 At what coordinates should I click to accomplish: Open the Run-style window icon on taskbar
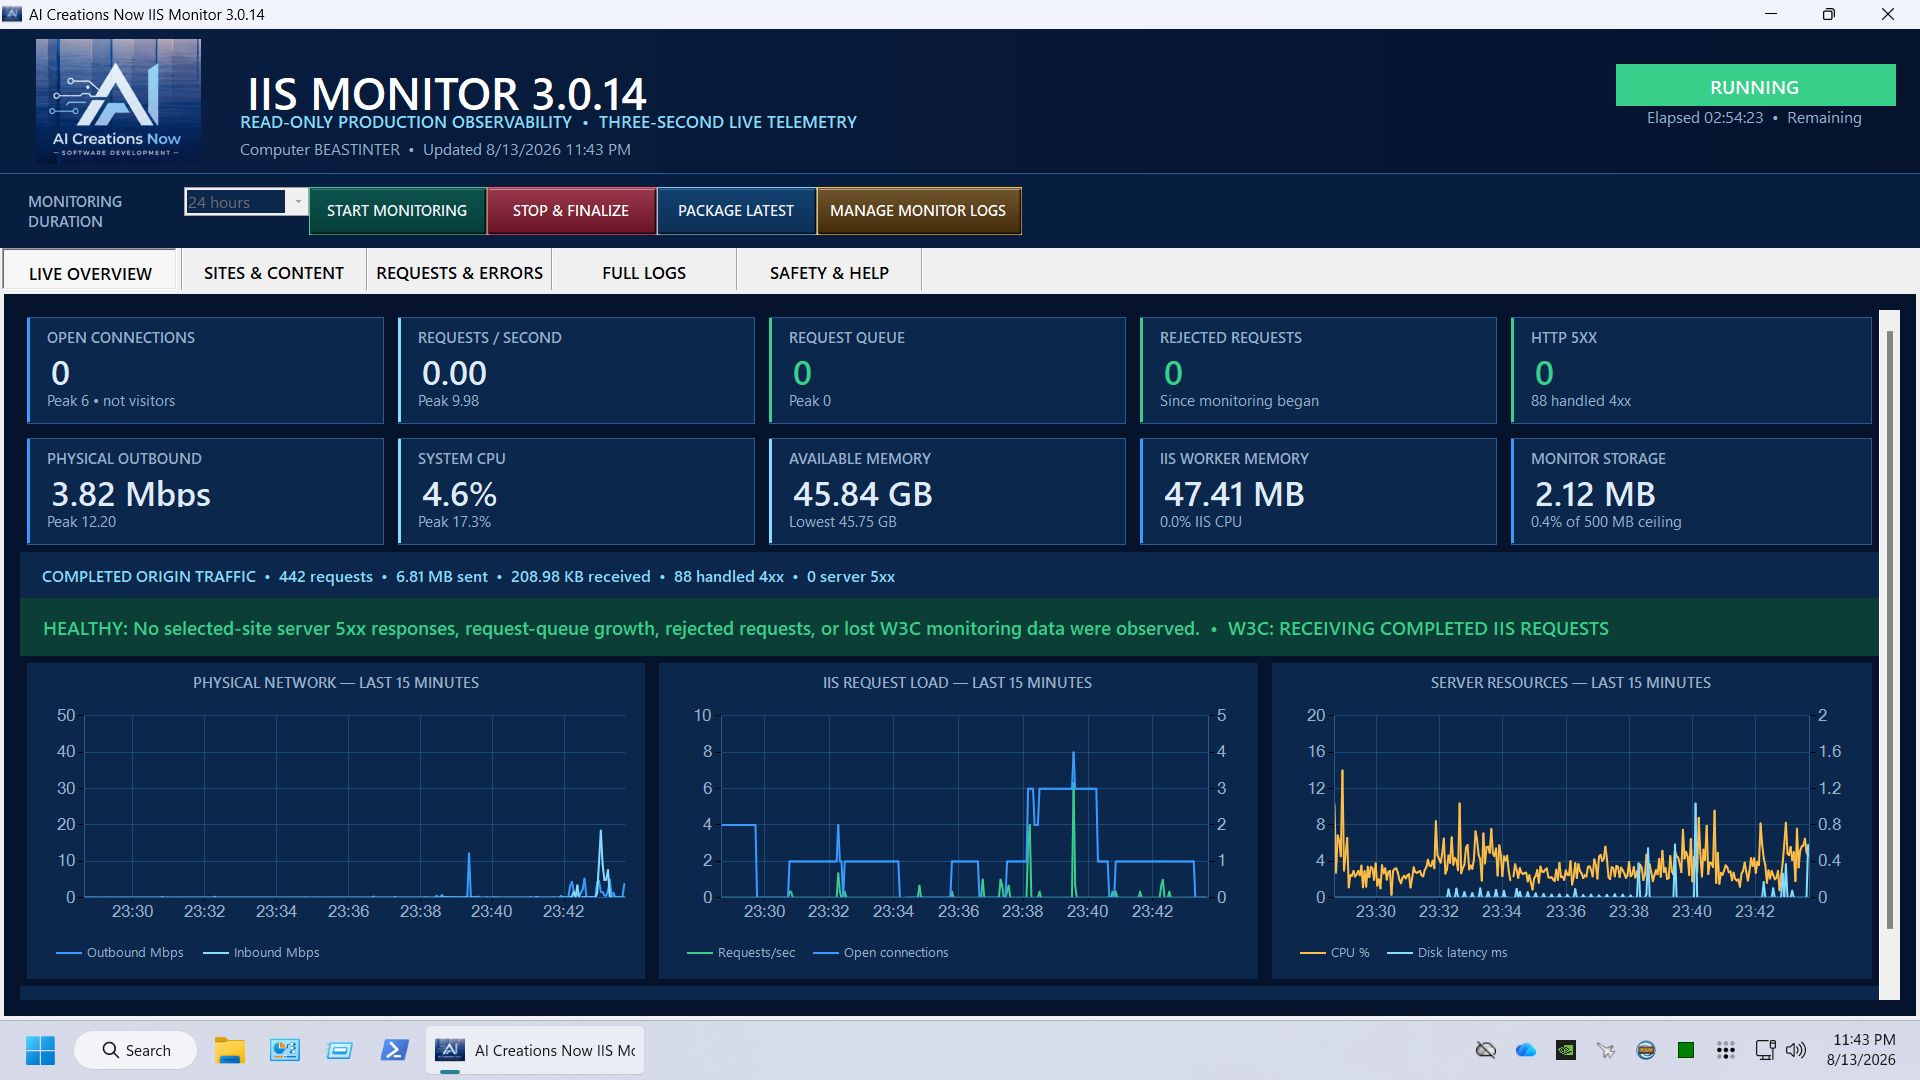pyautogui.click(x=340, y=1050)
